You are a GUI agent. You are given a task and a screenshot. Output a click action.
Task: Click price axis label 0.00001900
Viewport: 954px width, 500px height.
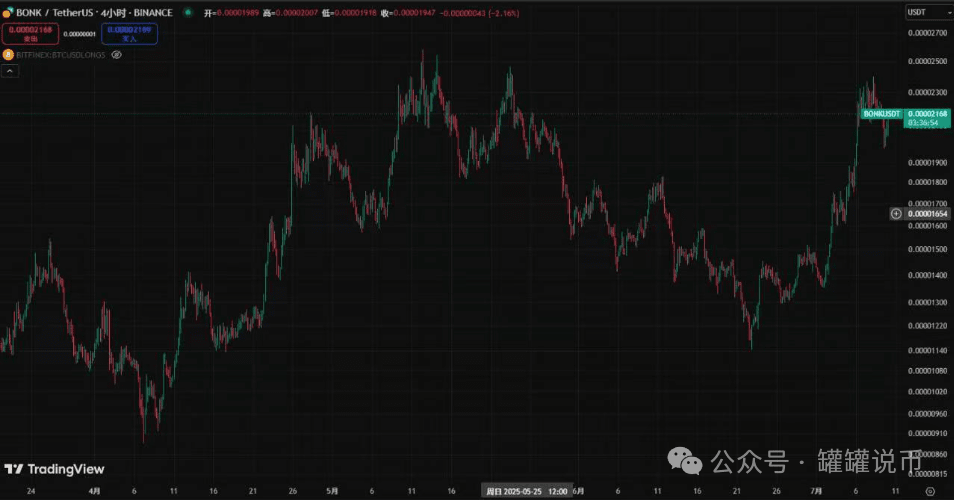tap(928, 162)
